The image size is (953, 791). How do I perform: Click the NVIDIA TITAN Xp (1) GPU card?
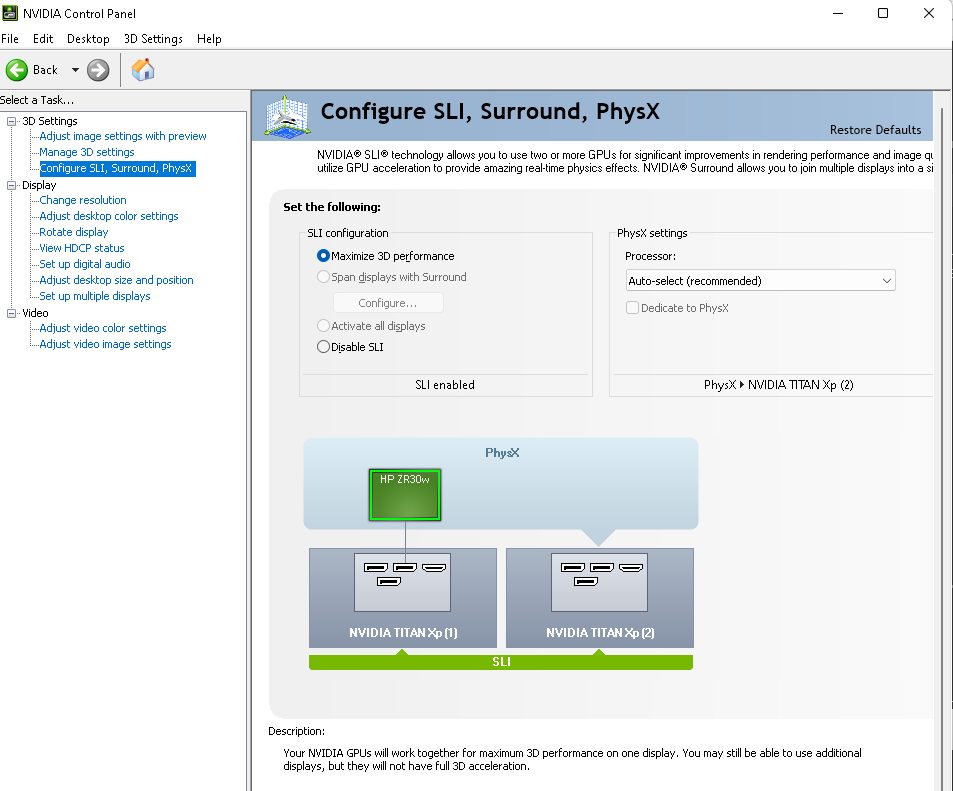[x=402, y=598]
